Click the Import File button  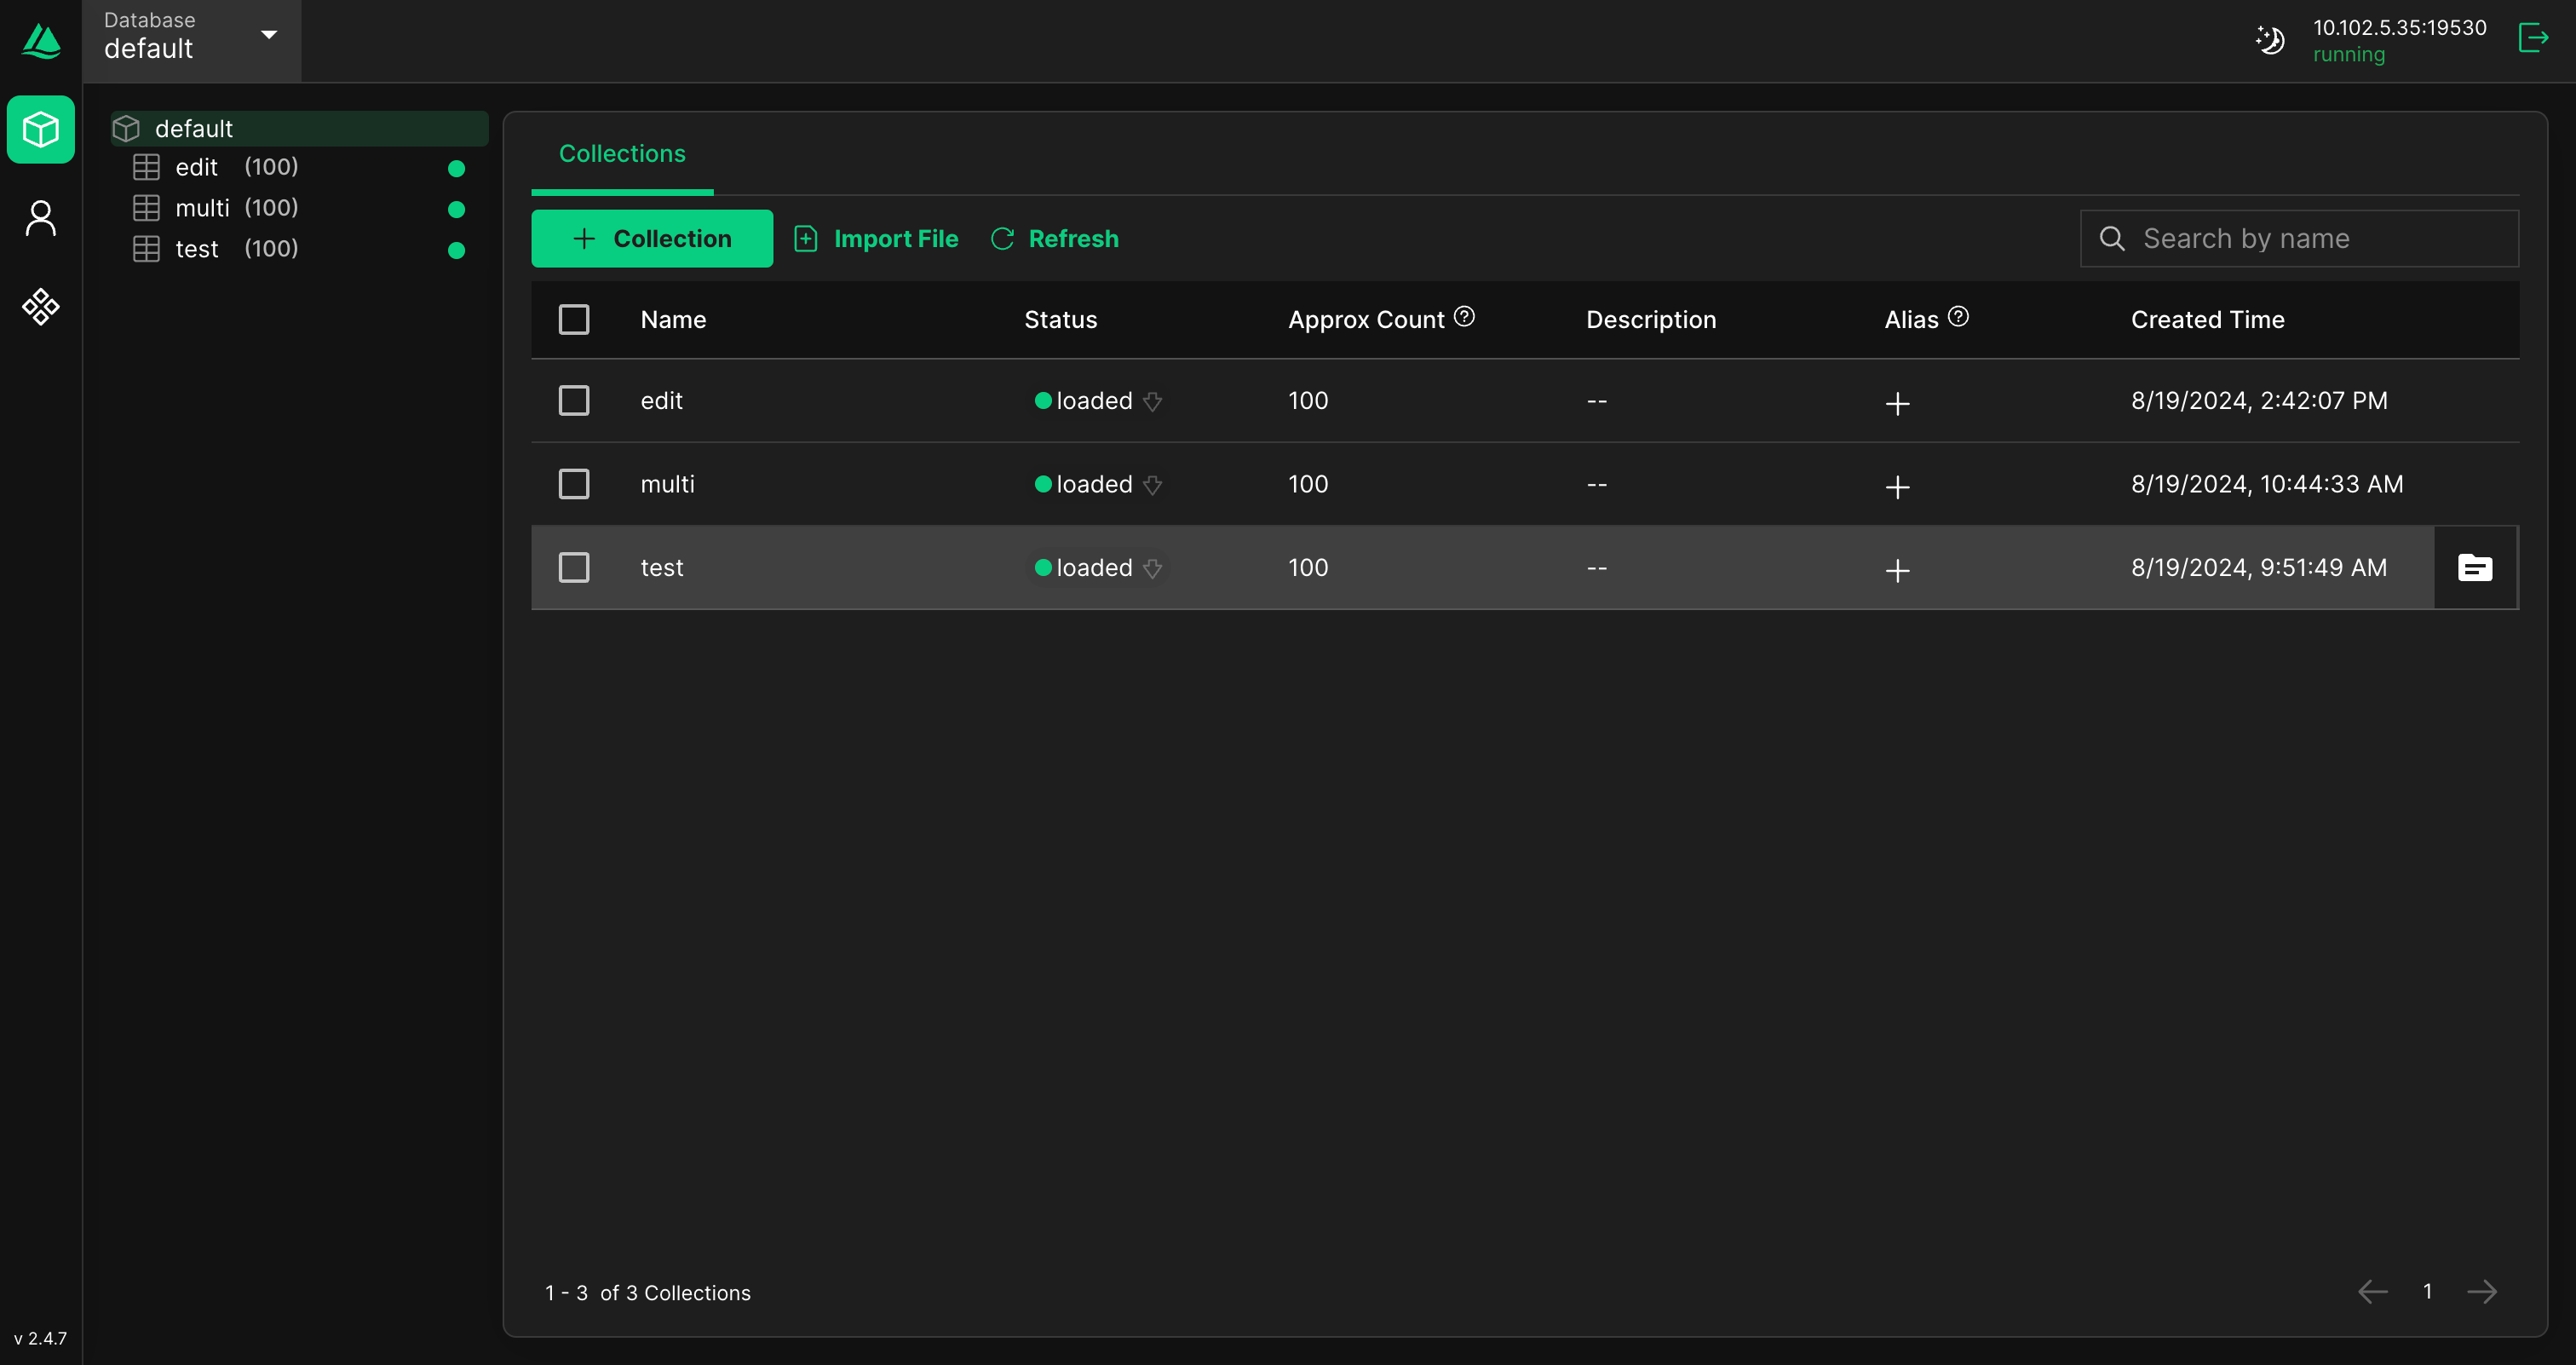coord(876,238)
